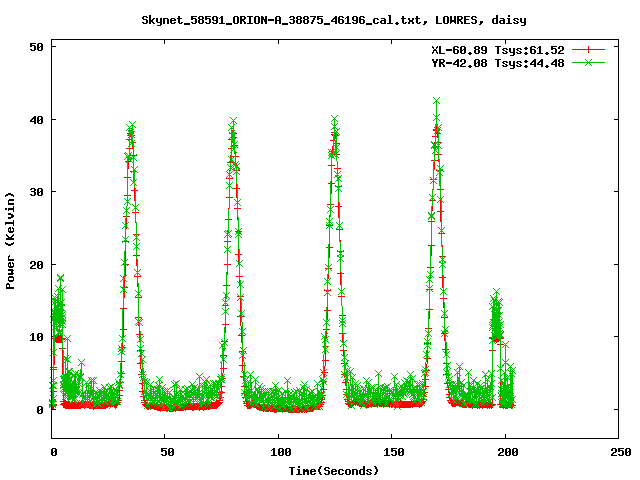Click the Power (Kelvin) y-axis label
The image size is (640, 480).
[x=10, y=241]
